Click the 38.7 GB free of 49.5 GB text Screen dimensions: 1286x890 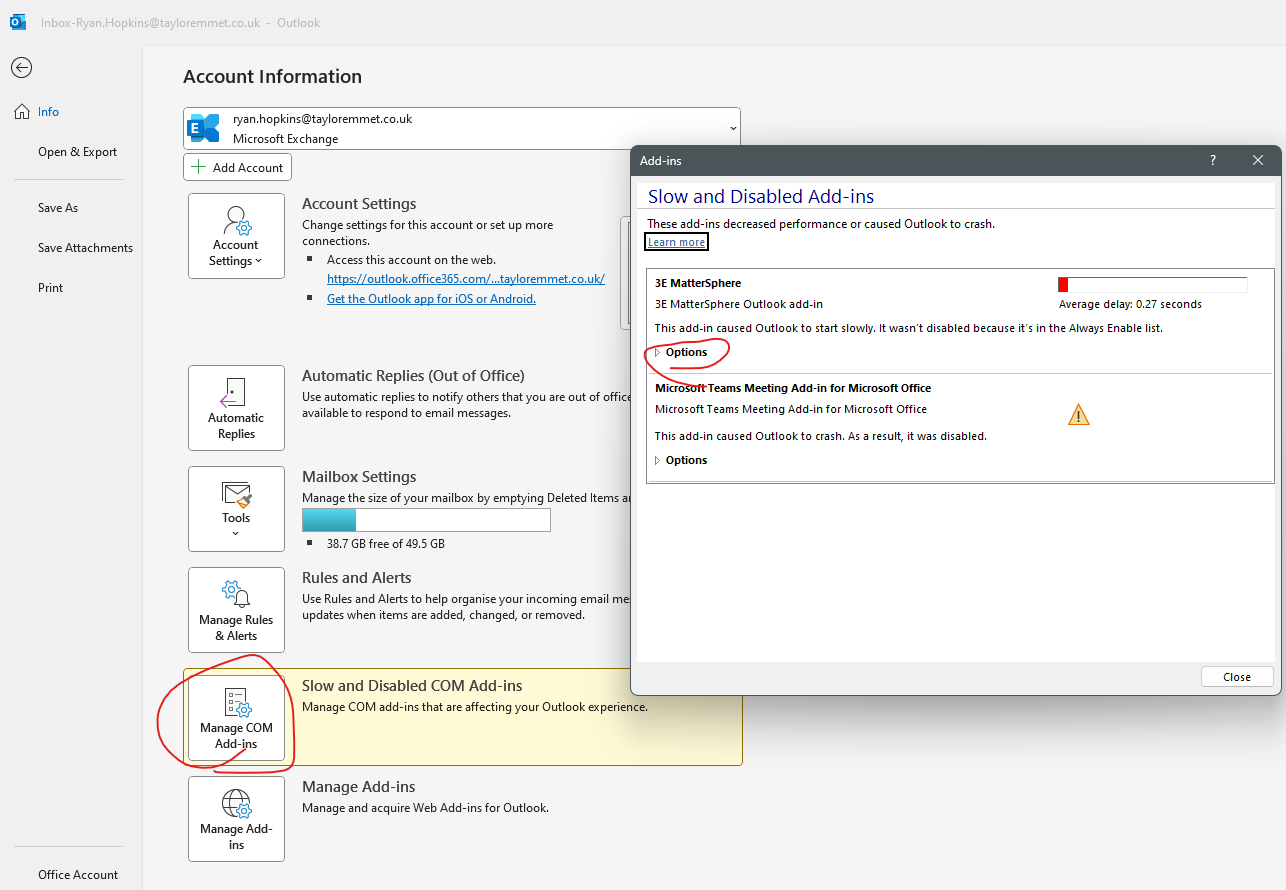click(385, 544)
